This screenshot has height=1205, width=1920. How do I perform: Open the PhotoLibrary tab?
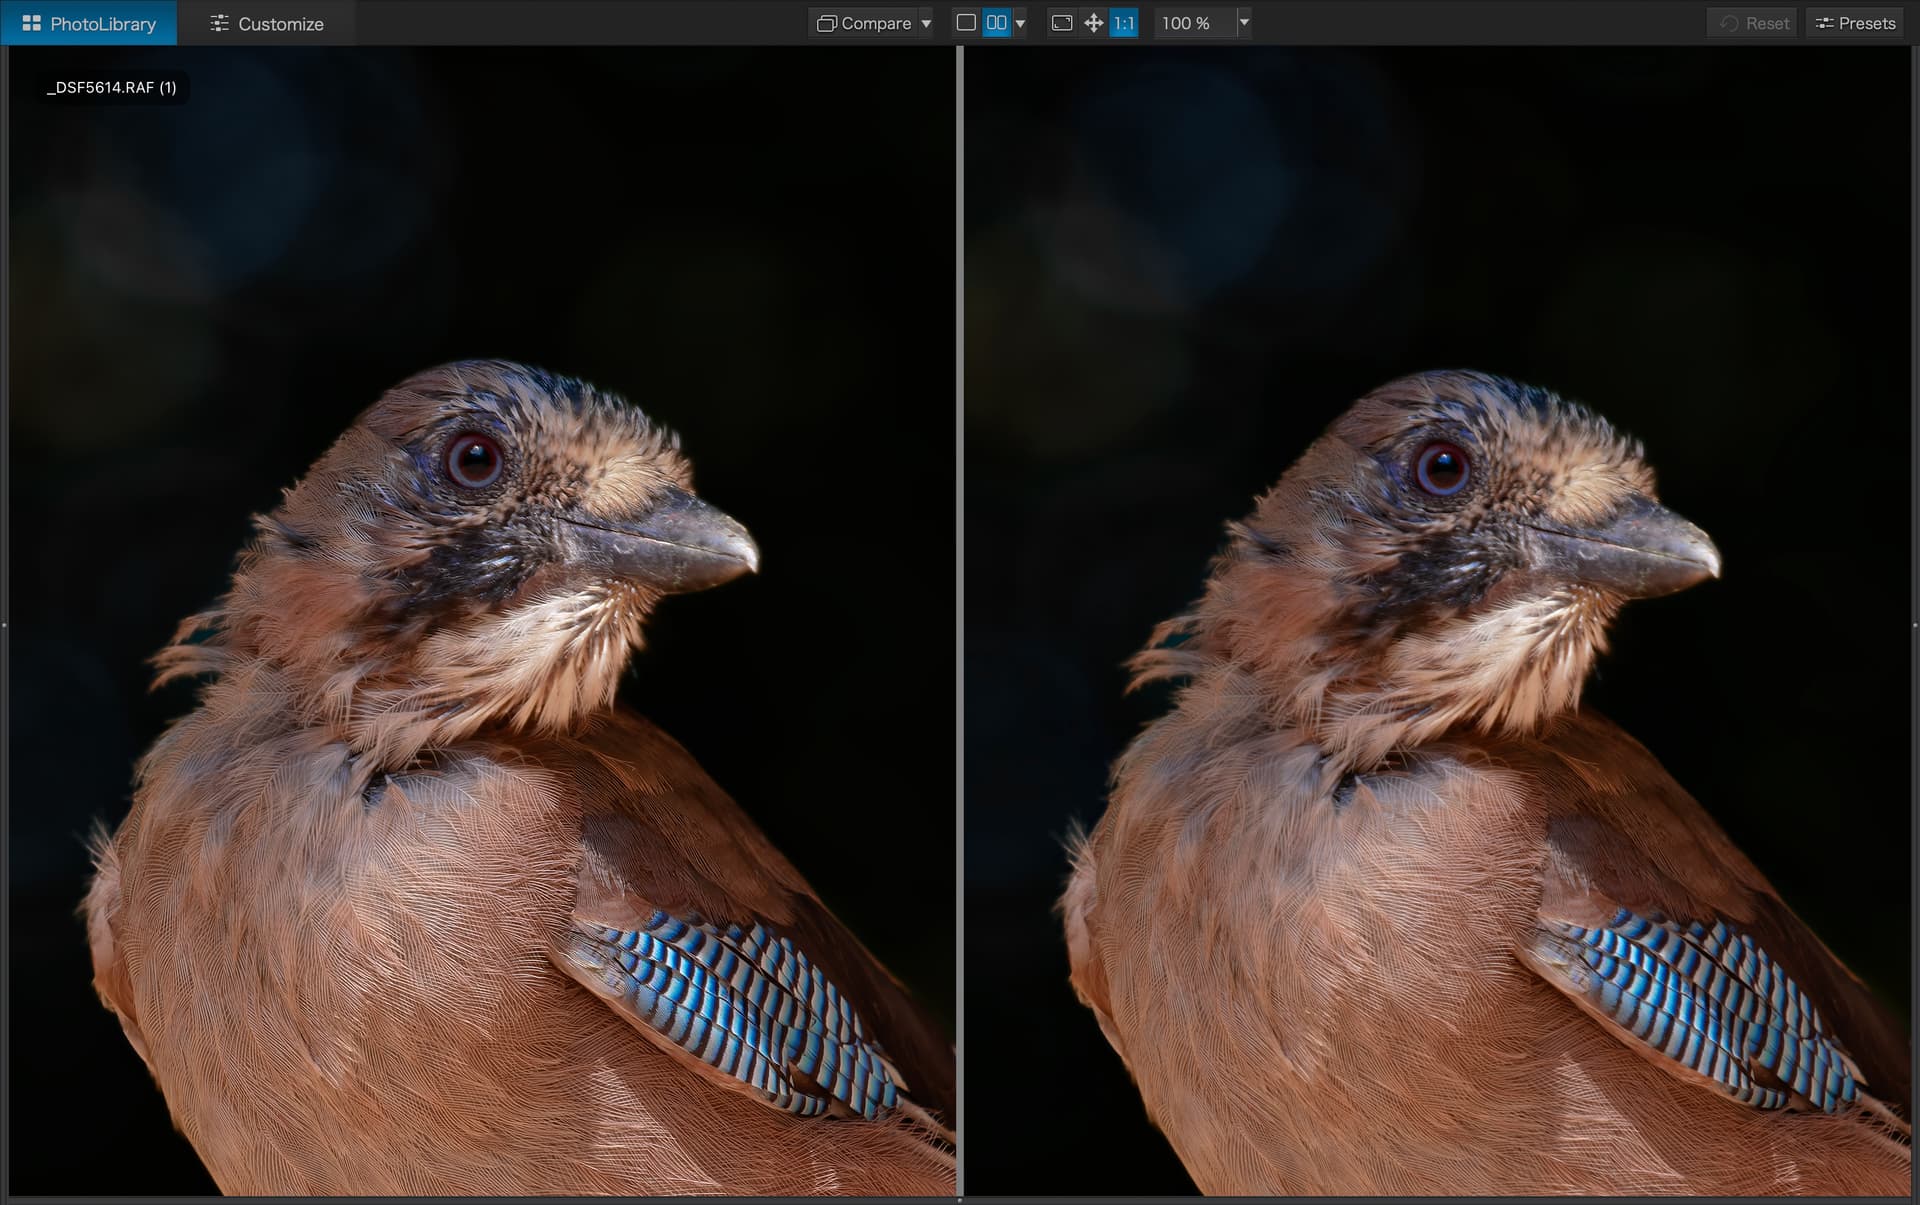point(102,23)
